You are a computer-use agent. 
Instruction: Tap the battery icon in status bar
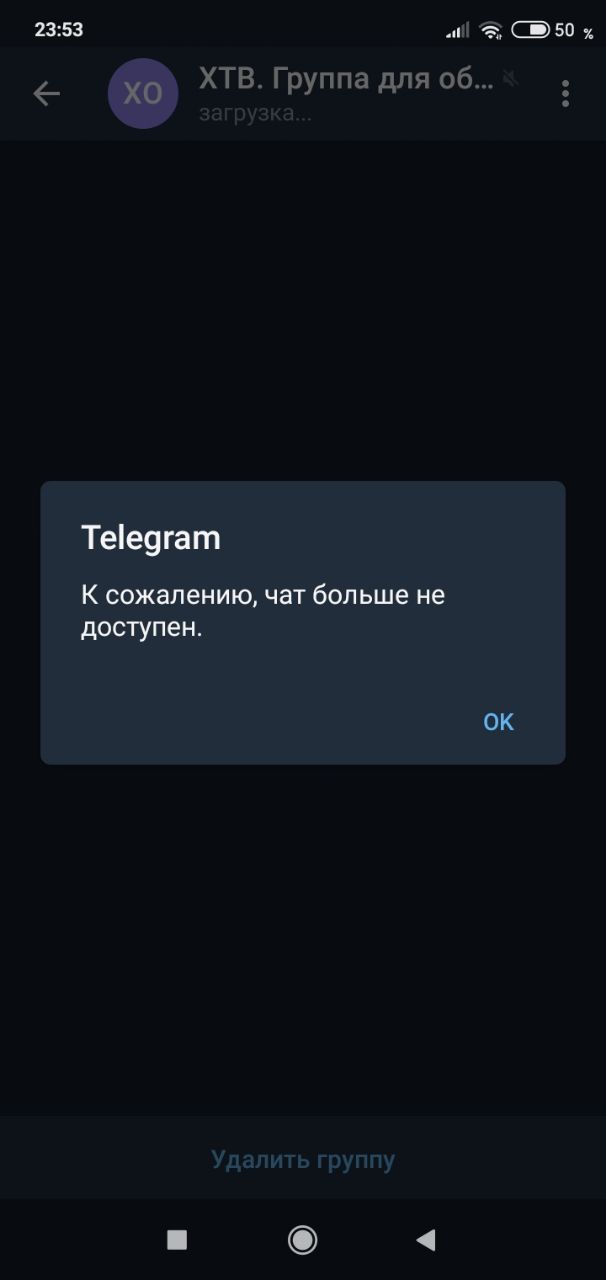530,30
